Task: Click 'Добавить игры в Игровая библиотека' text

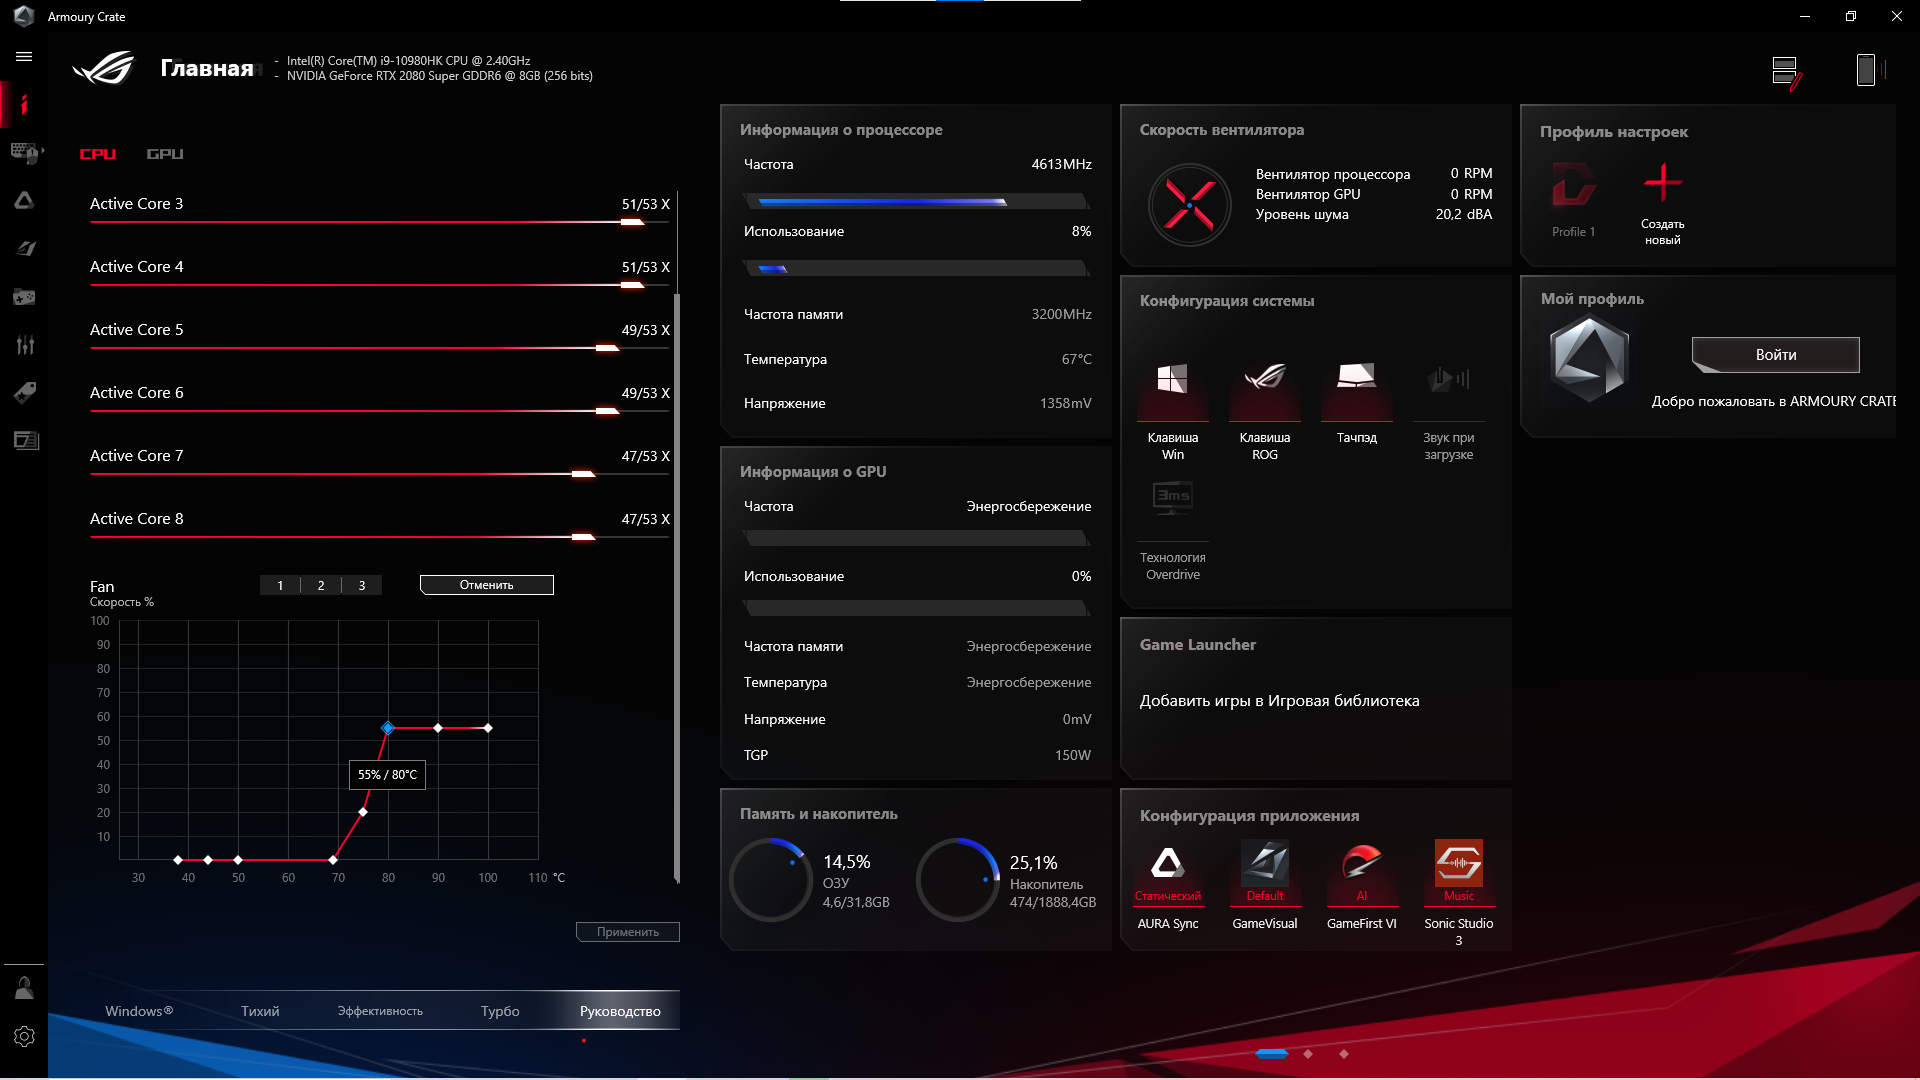Action: click(x=1279, y=701)
